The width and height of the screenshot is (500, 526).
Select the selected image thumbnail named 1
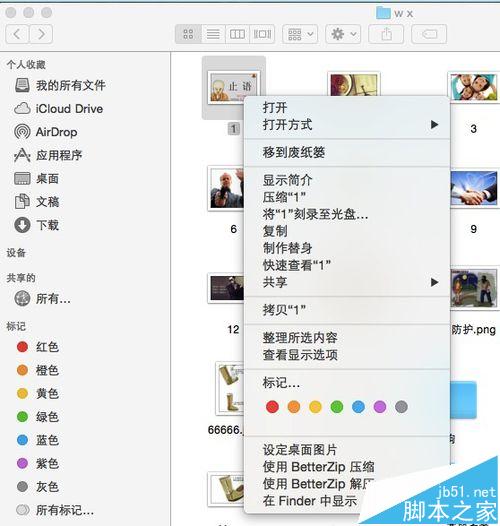tap(234, 88)
